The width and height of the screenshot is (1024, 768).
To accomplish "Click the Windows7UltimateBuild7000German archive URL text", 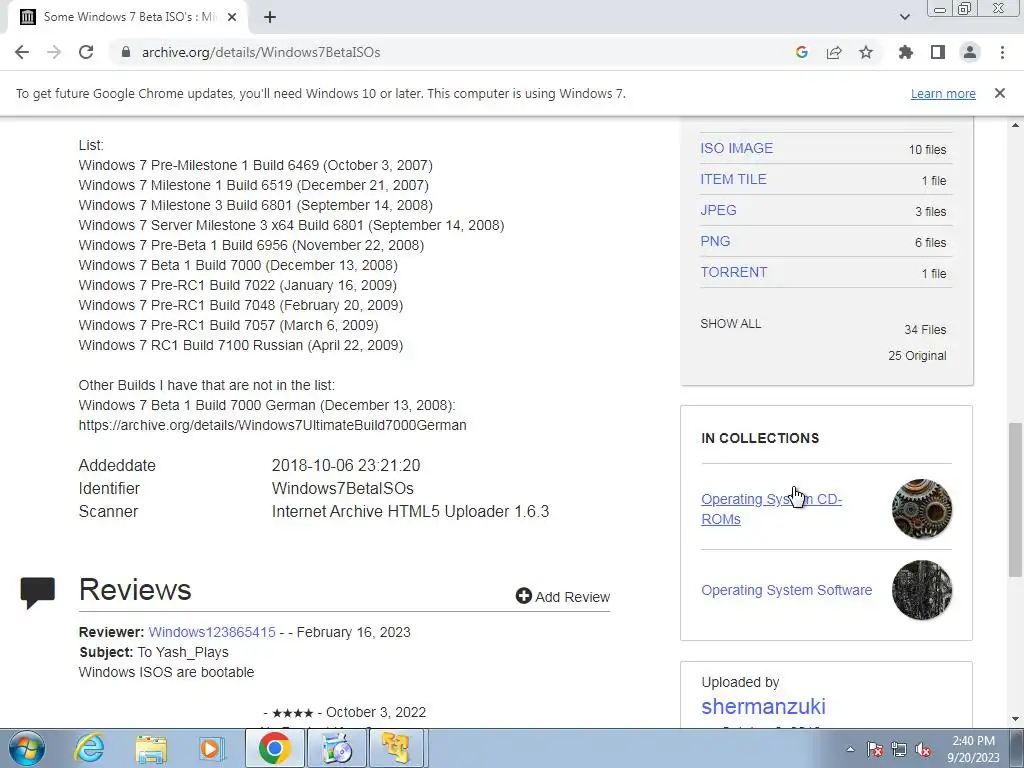I will click(272, 425).
